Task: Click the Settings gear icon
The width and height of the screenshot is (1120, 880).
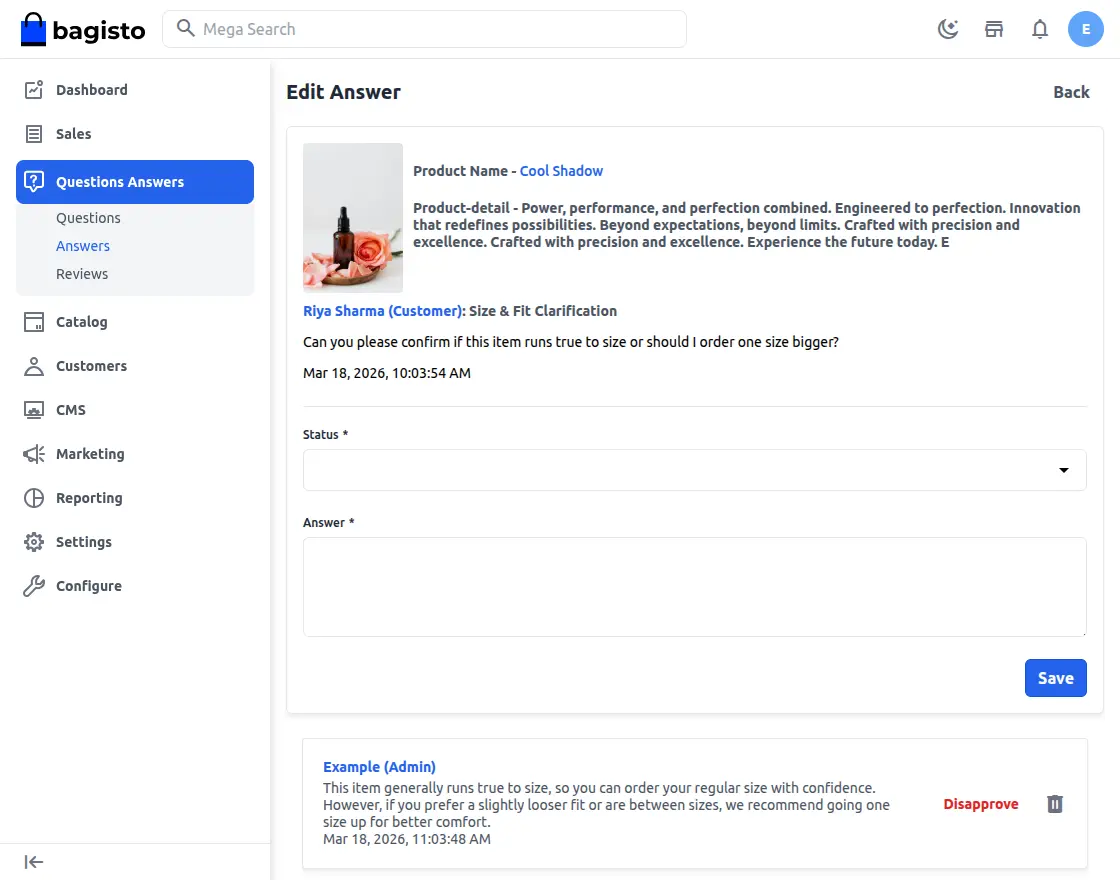Action: (34, 542)
